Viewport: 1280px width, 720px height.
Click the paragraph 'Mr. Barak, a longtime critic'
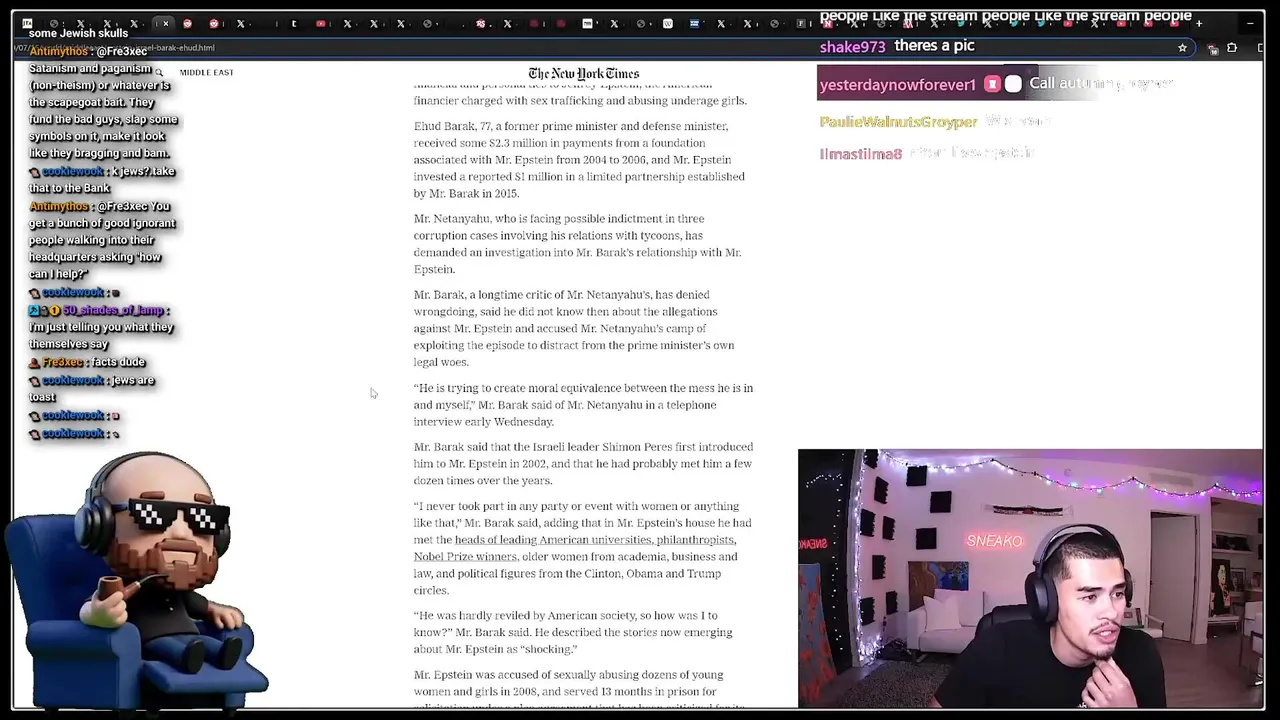point(575,328)
